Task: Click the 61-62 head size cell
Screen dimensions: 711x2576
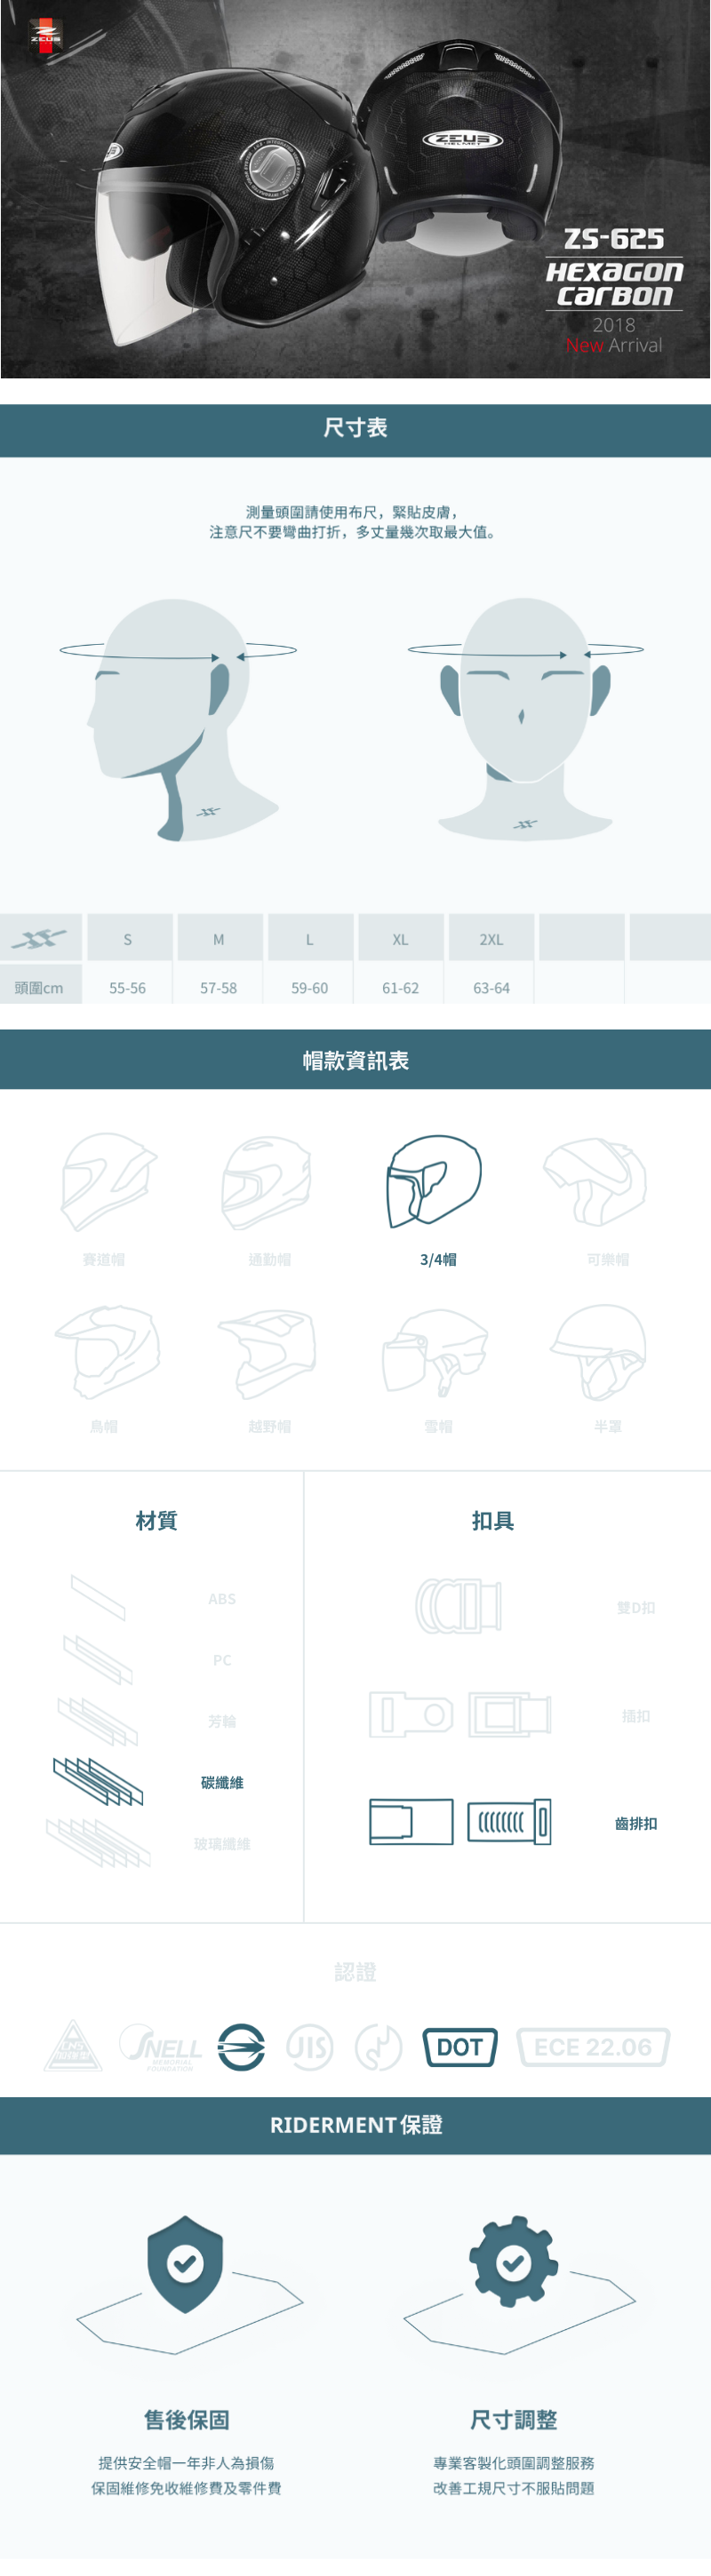Action: coord(400,987)
